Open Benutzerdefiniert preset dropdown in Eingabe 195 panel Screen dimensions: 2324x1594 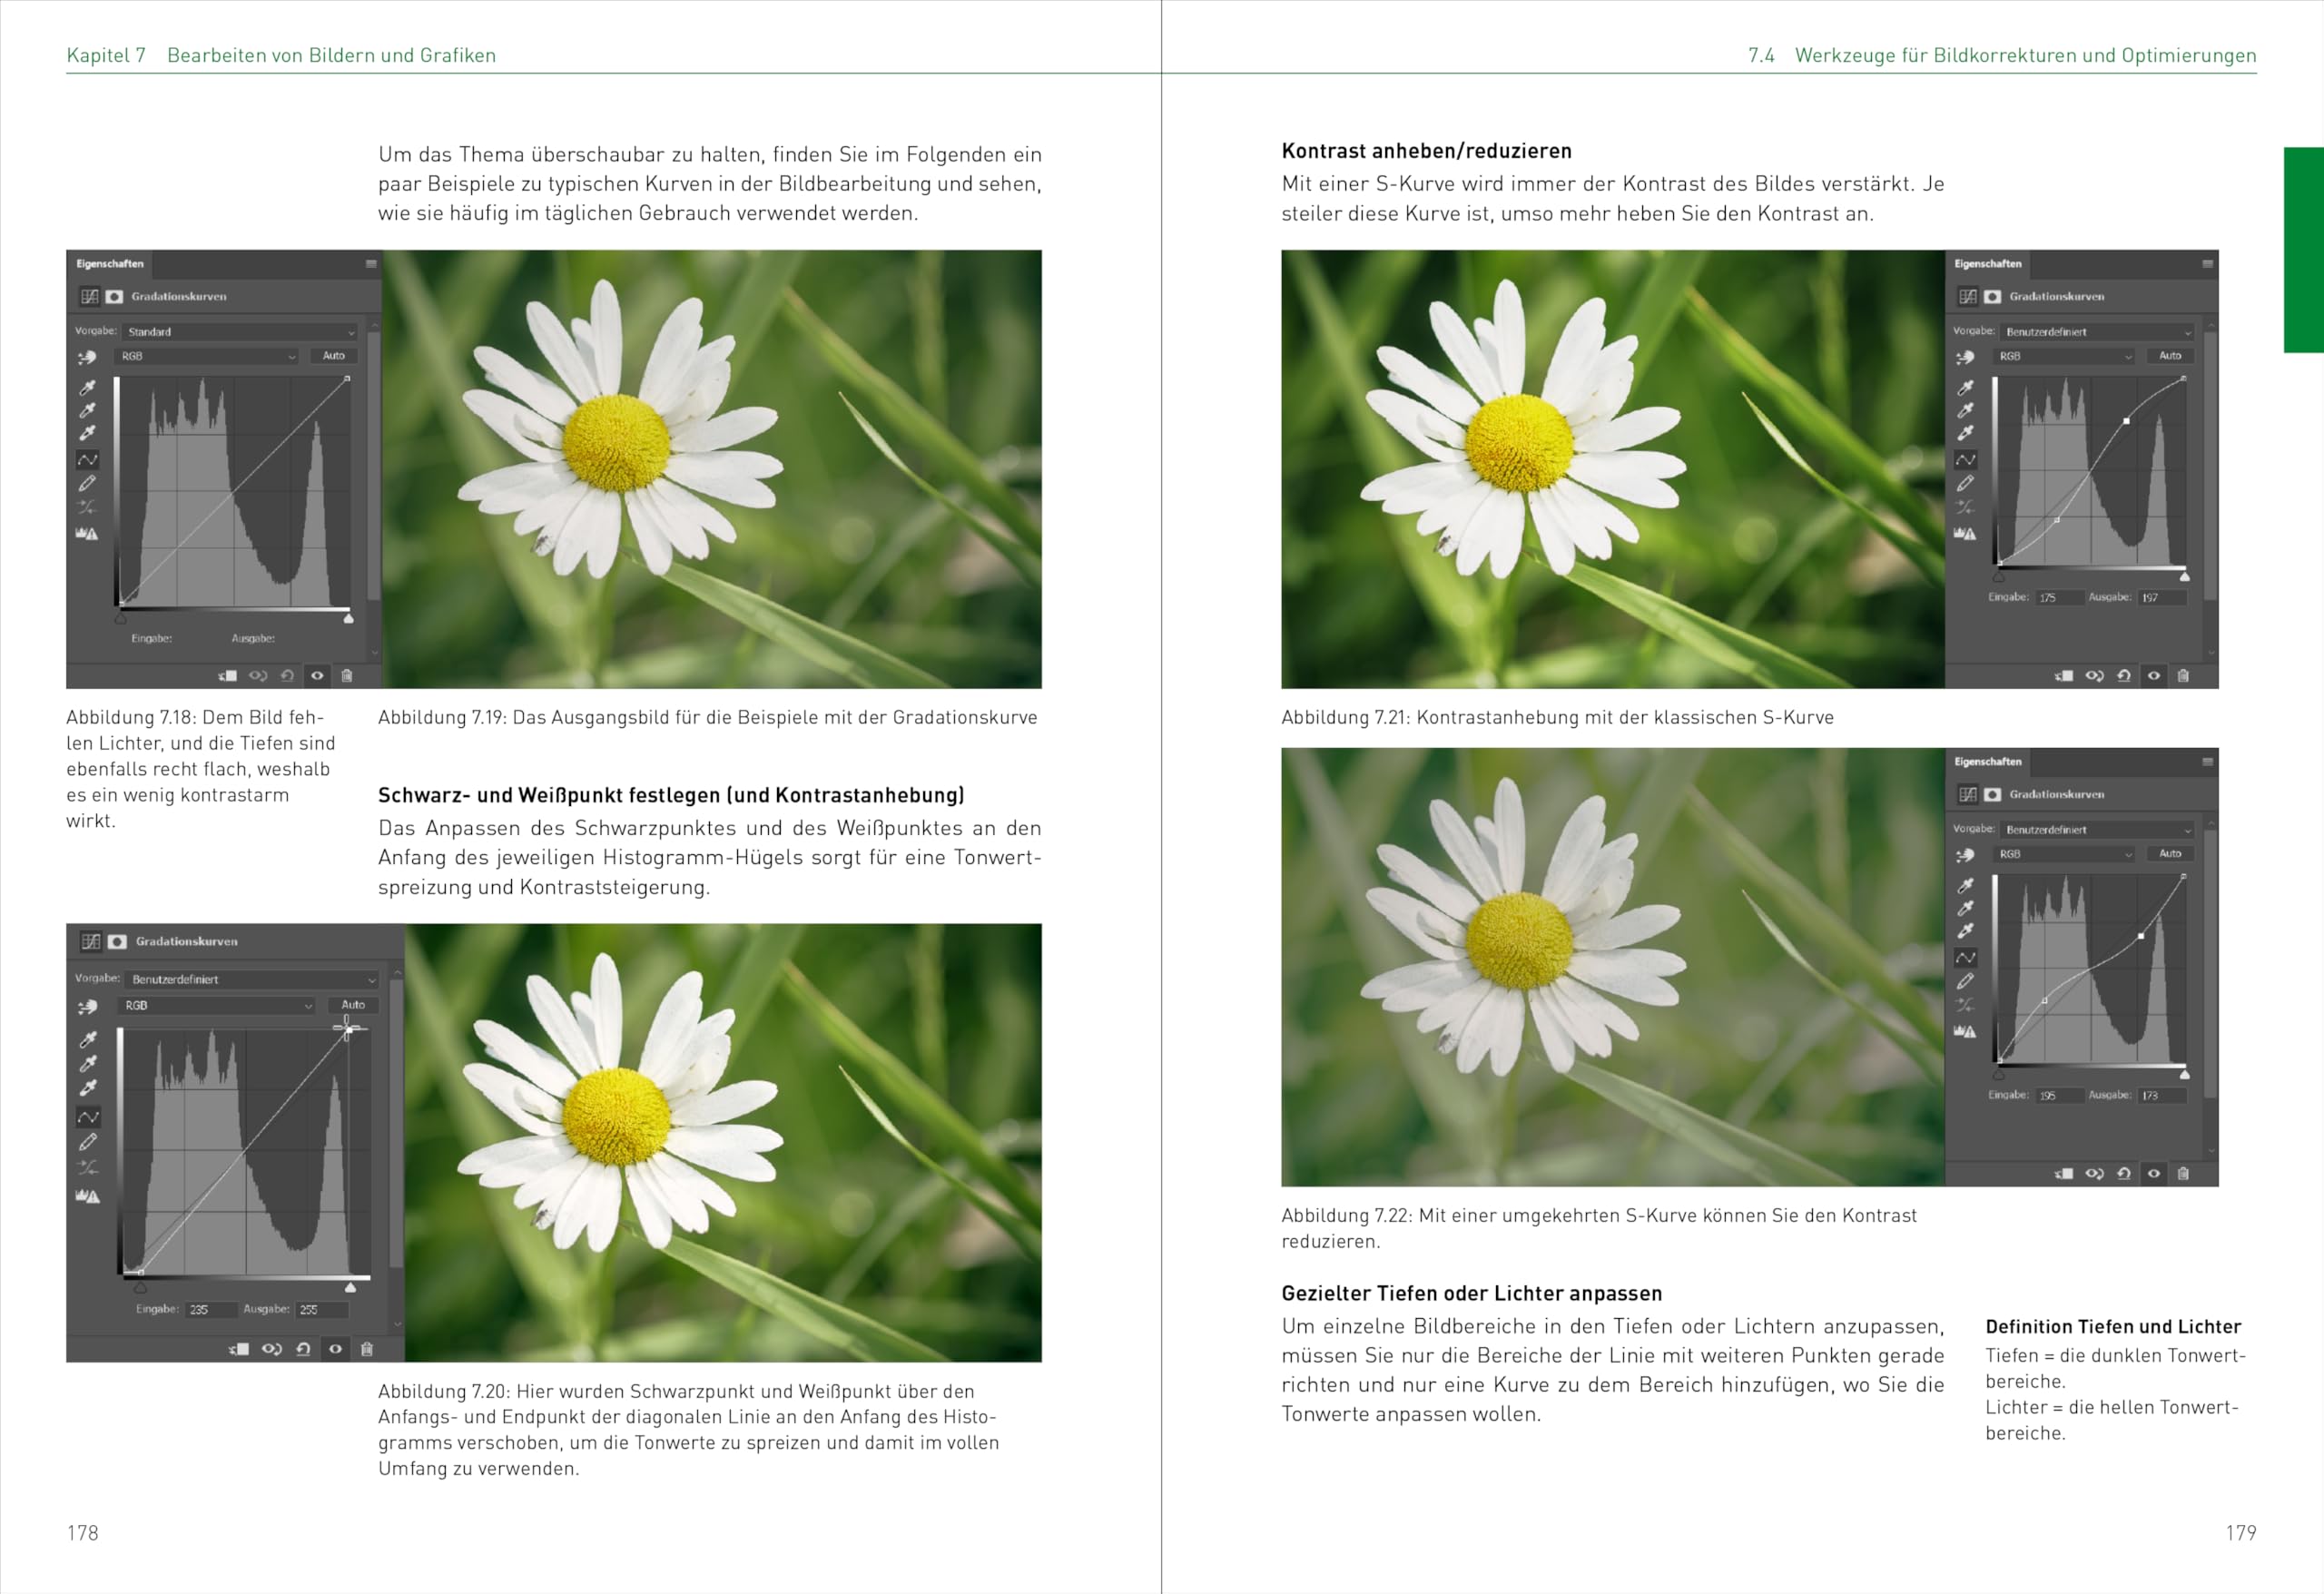[2098, 829]
